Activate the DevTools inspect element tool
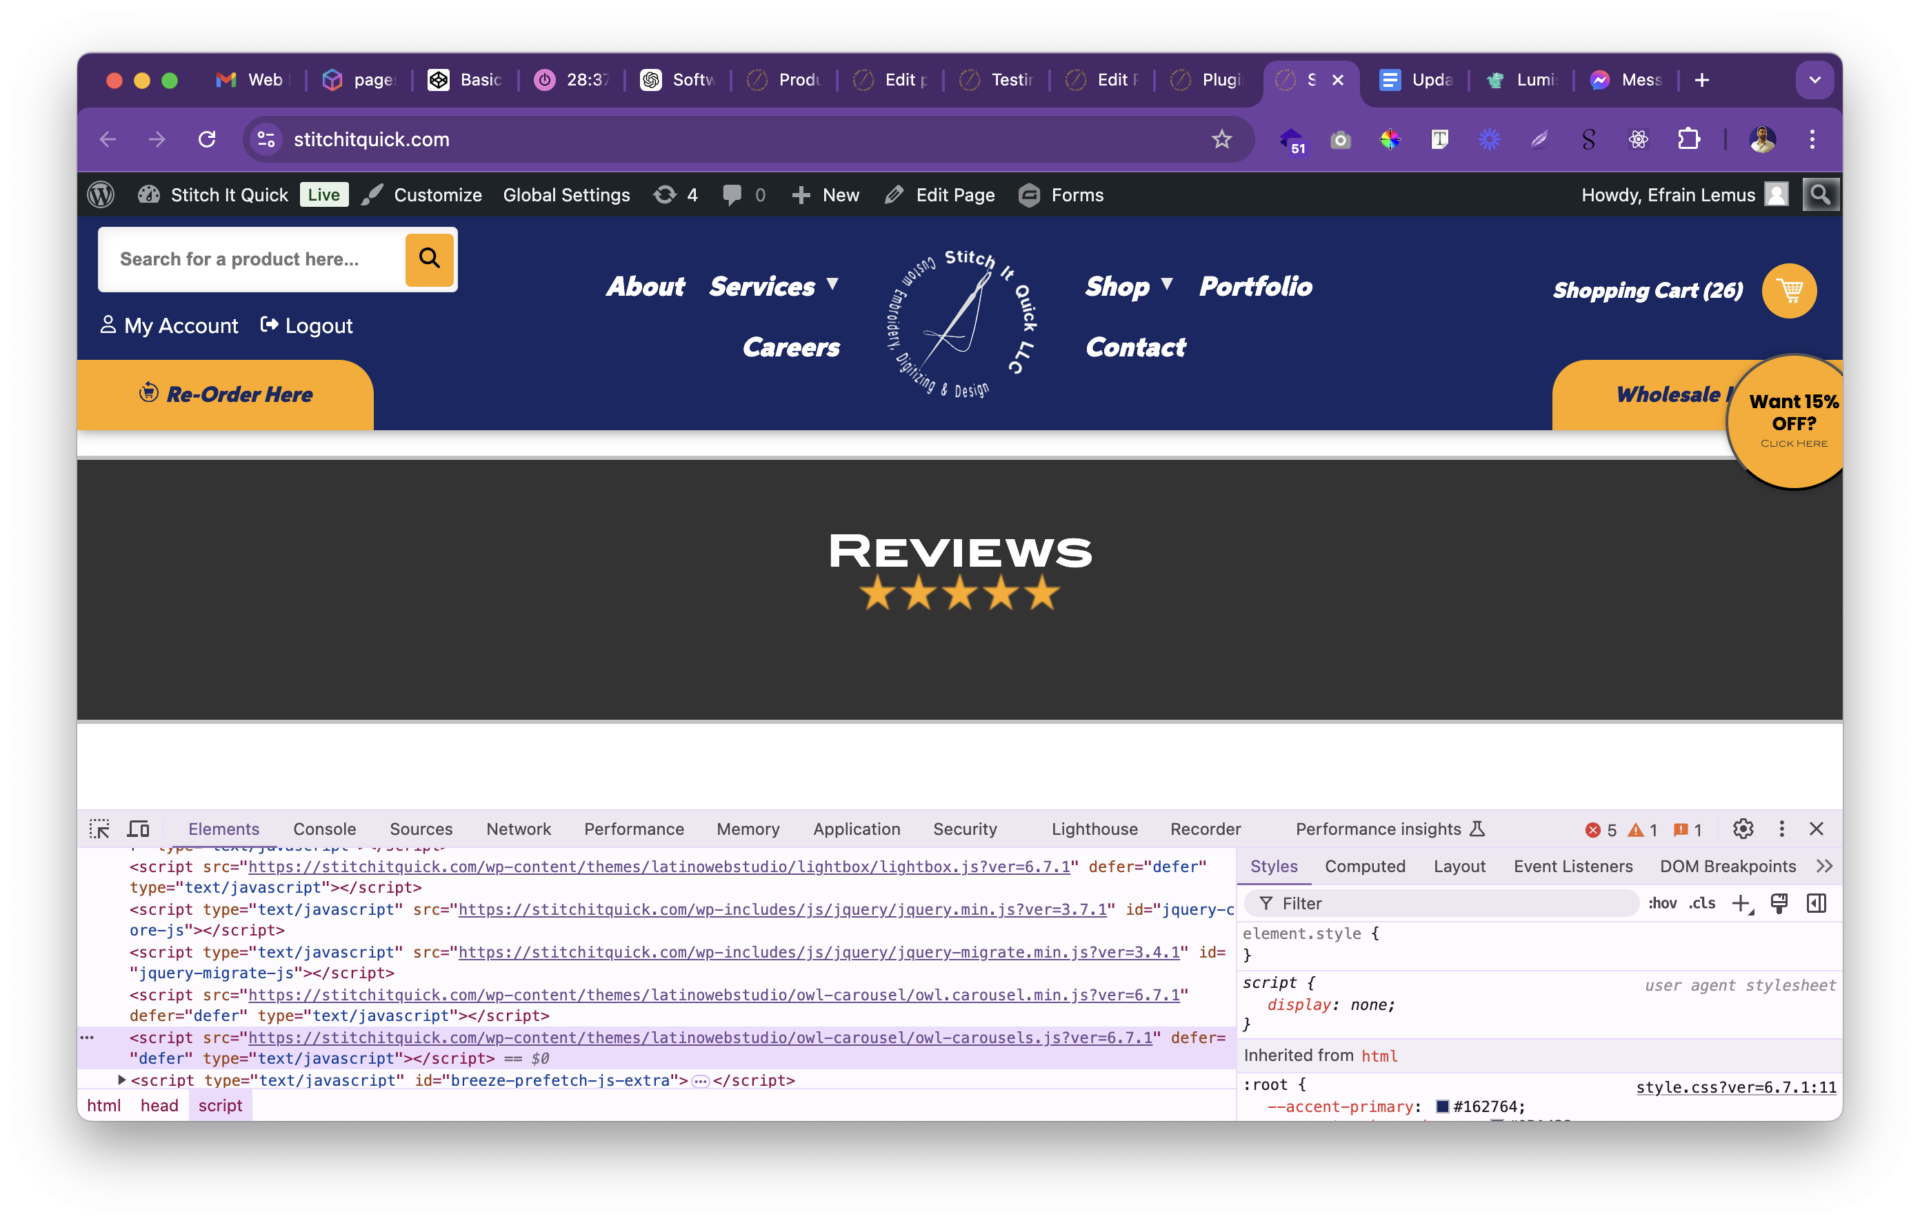The image size is (1920, 1223). (x=100, y=829)
